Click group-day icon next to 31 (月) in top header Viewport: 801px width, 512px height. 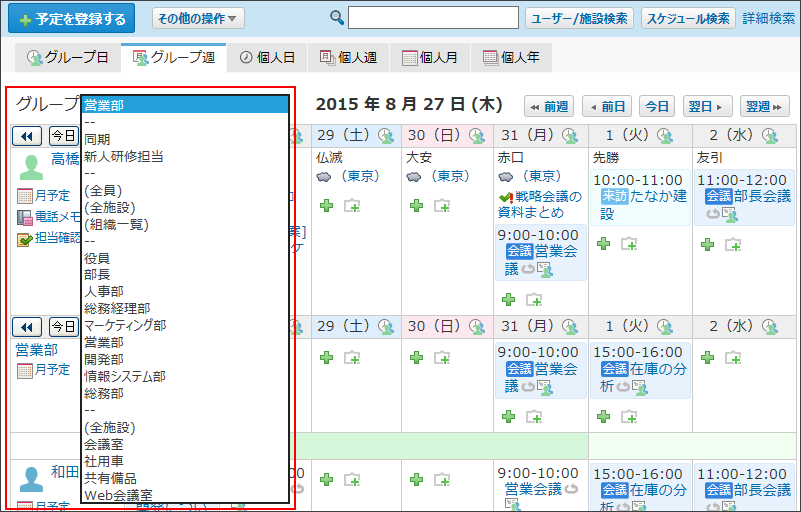pyautogui.click(x=570, y=136)
